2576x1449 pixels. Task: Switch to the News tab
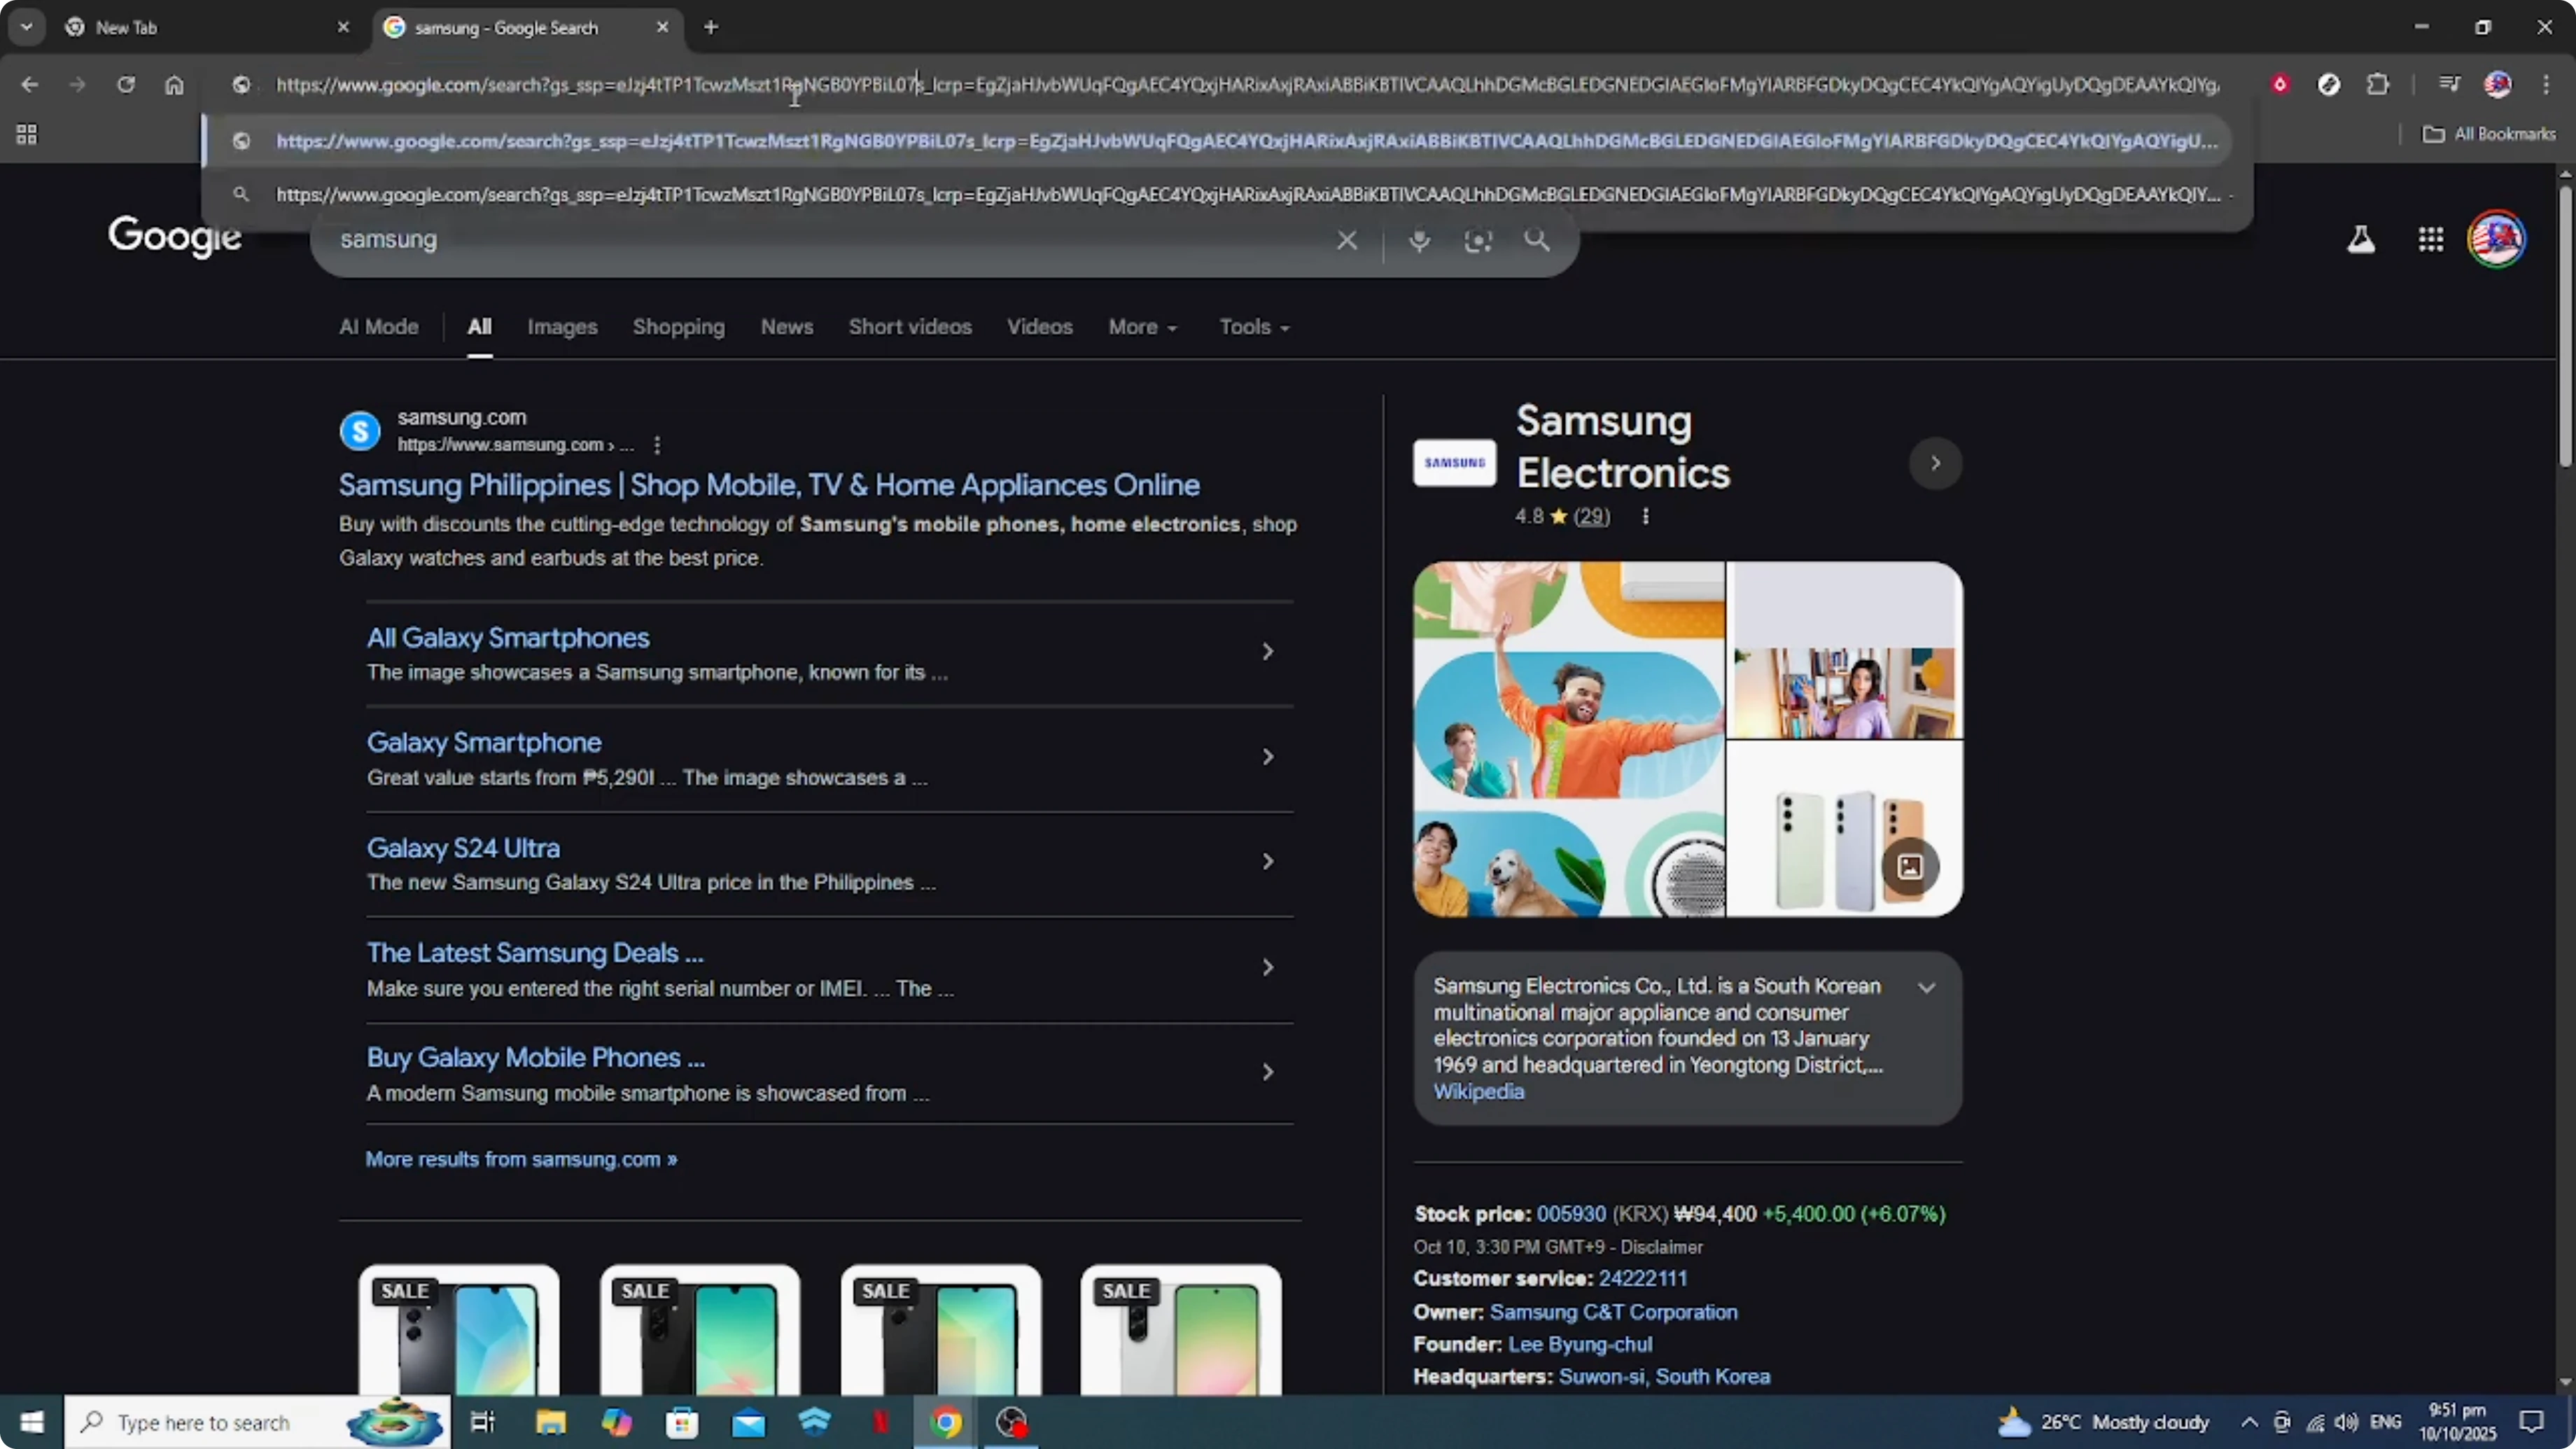point(786,327)
